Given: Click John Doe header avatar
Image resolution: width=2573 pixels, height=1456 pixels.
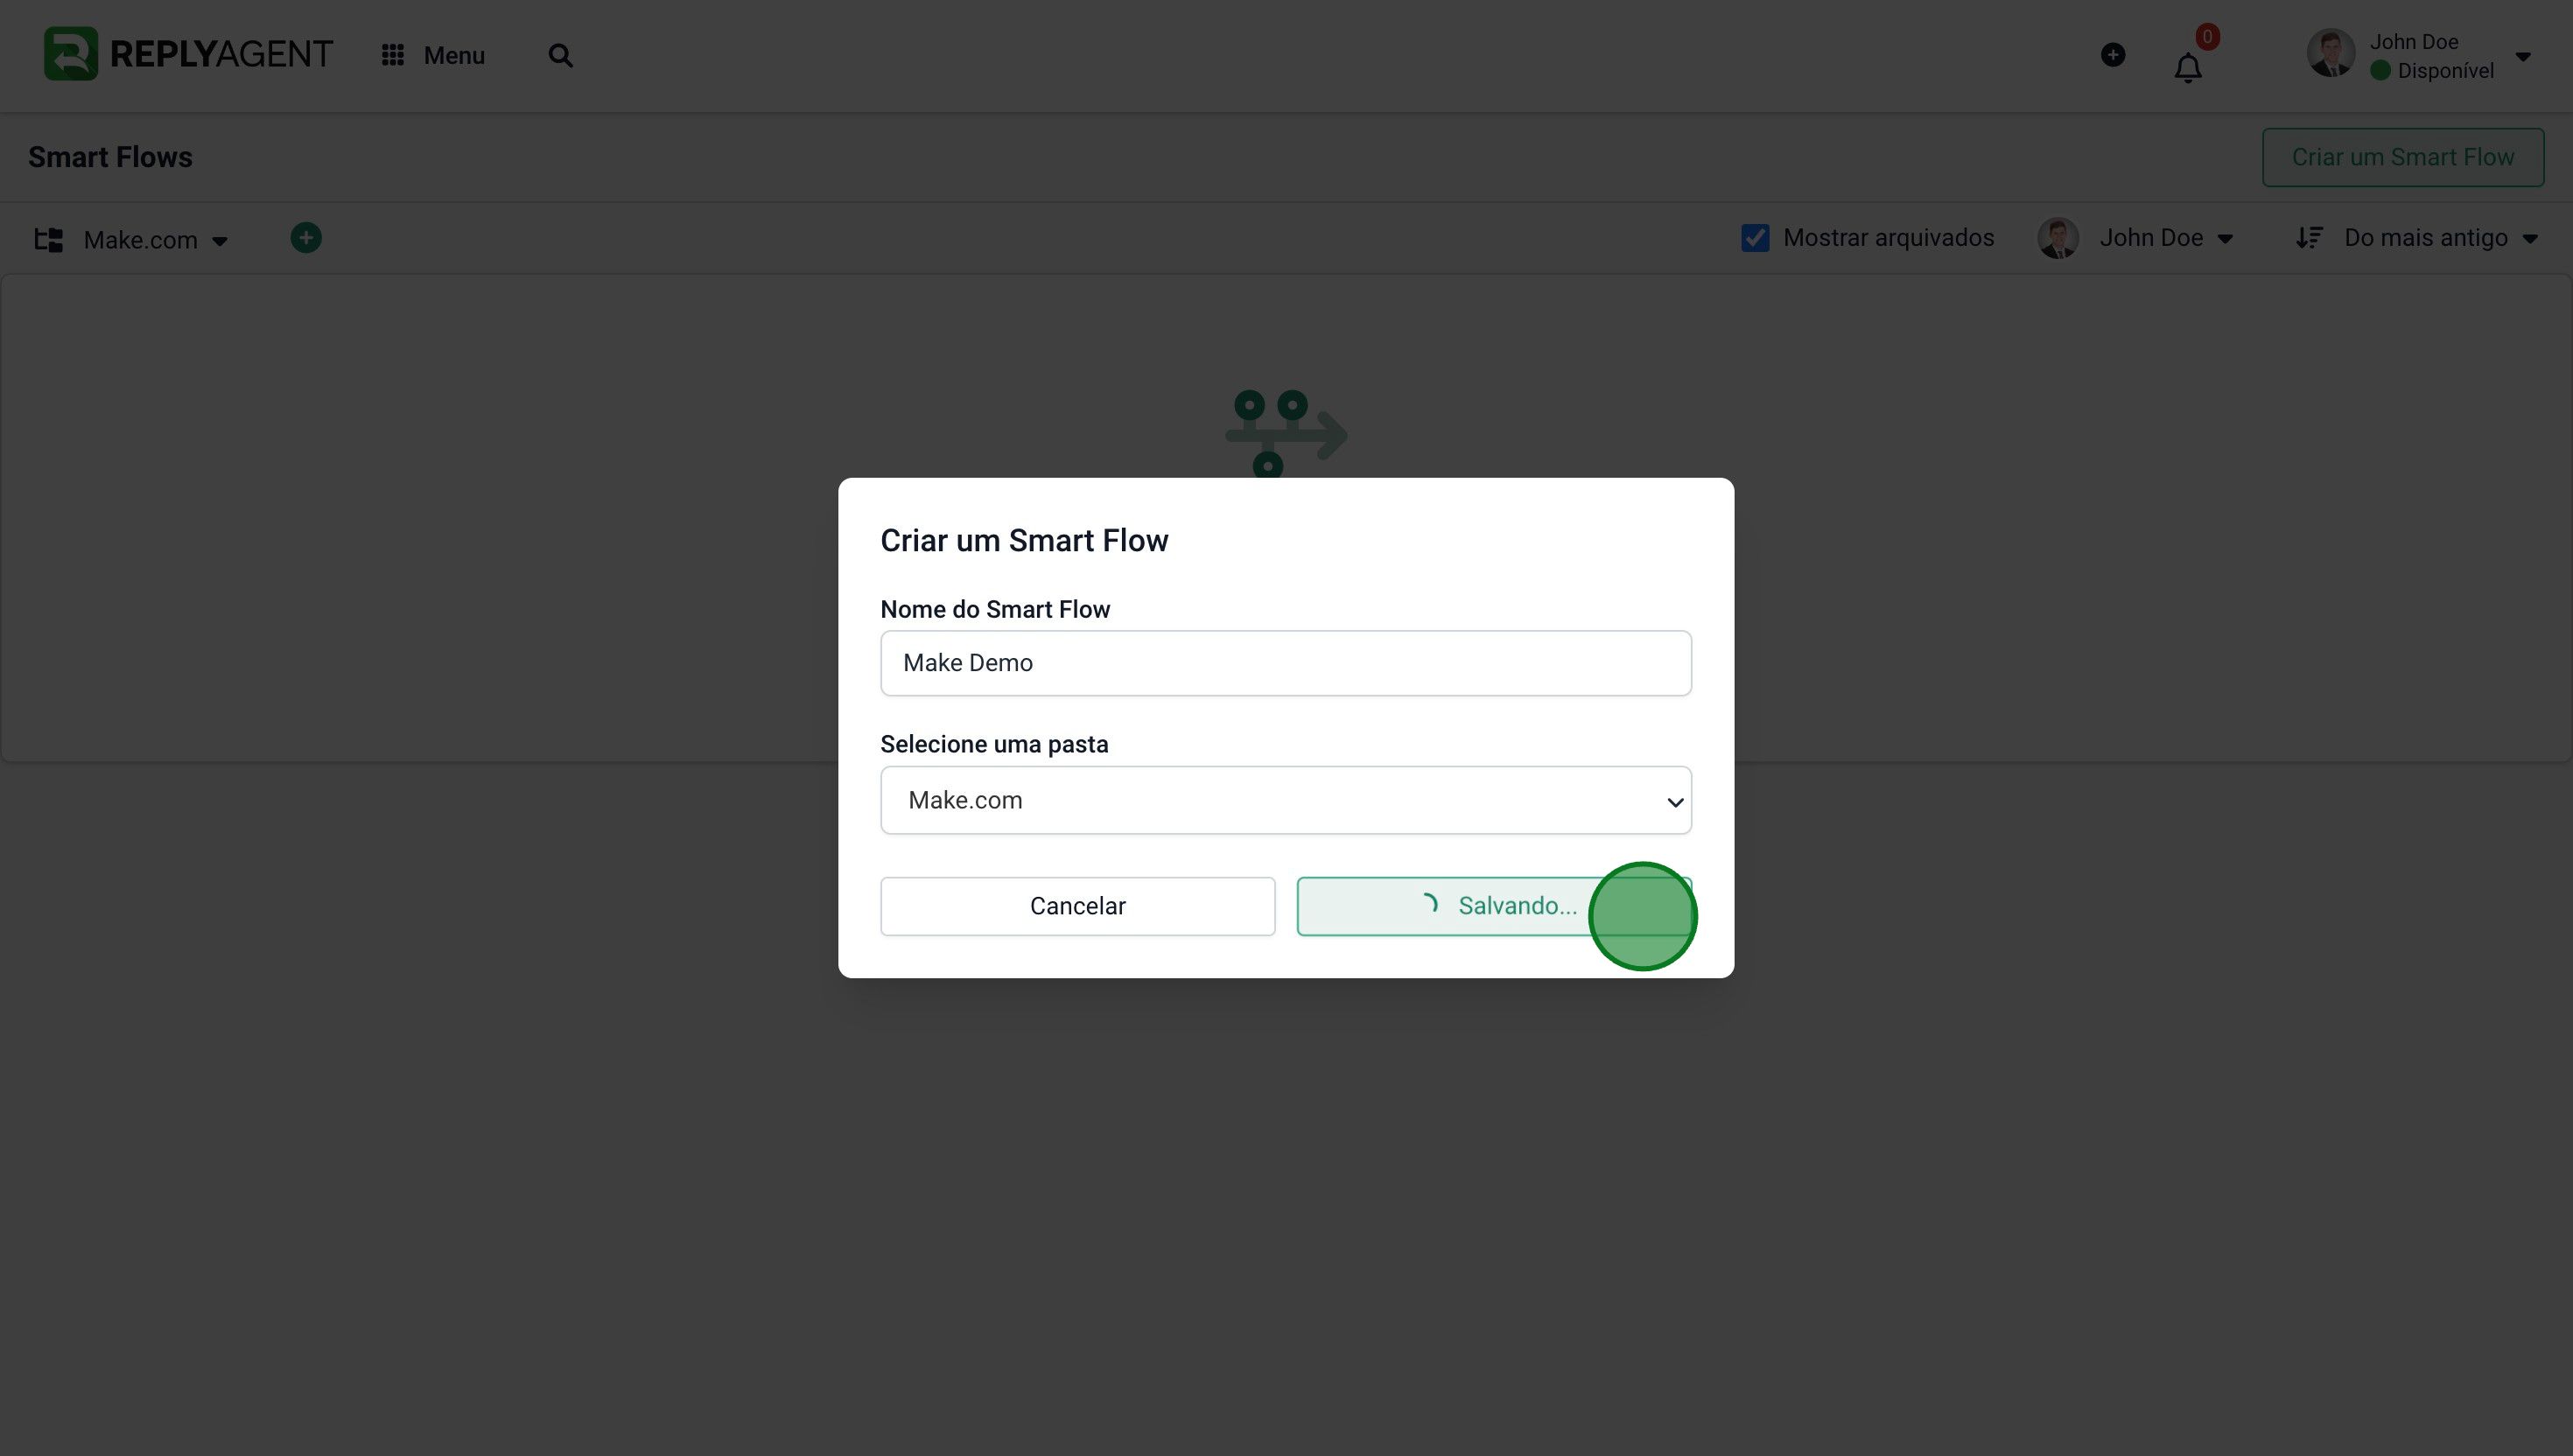Looking at the screenshot, I should tap(2330, 53).
